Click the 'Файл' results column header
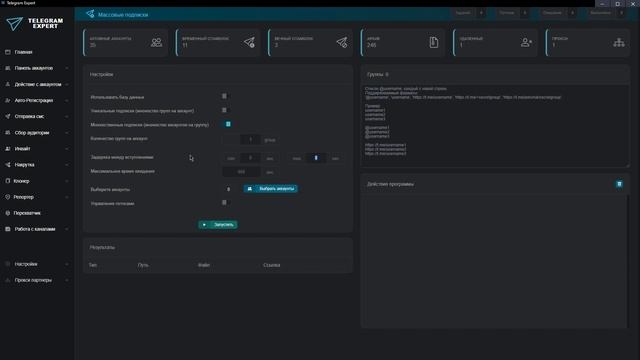Image resolution: width=640 pixels, height=360 pixels. [x=204, y=265]
